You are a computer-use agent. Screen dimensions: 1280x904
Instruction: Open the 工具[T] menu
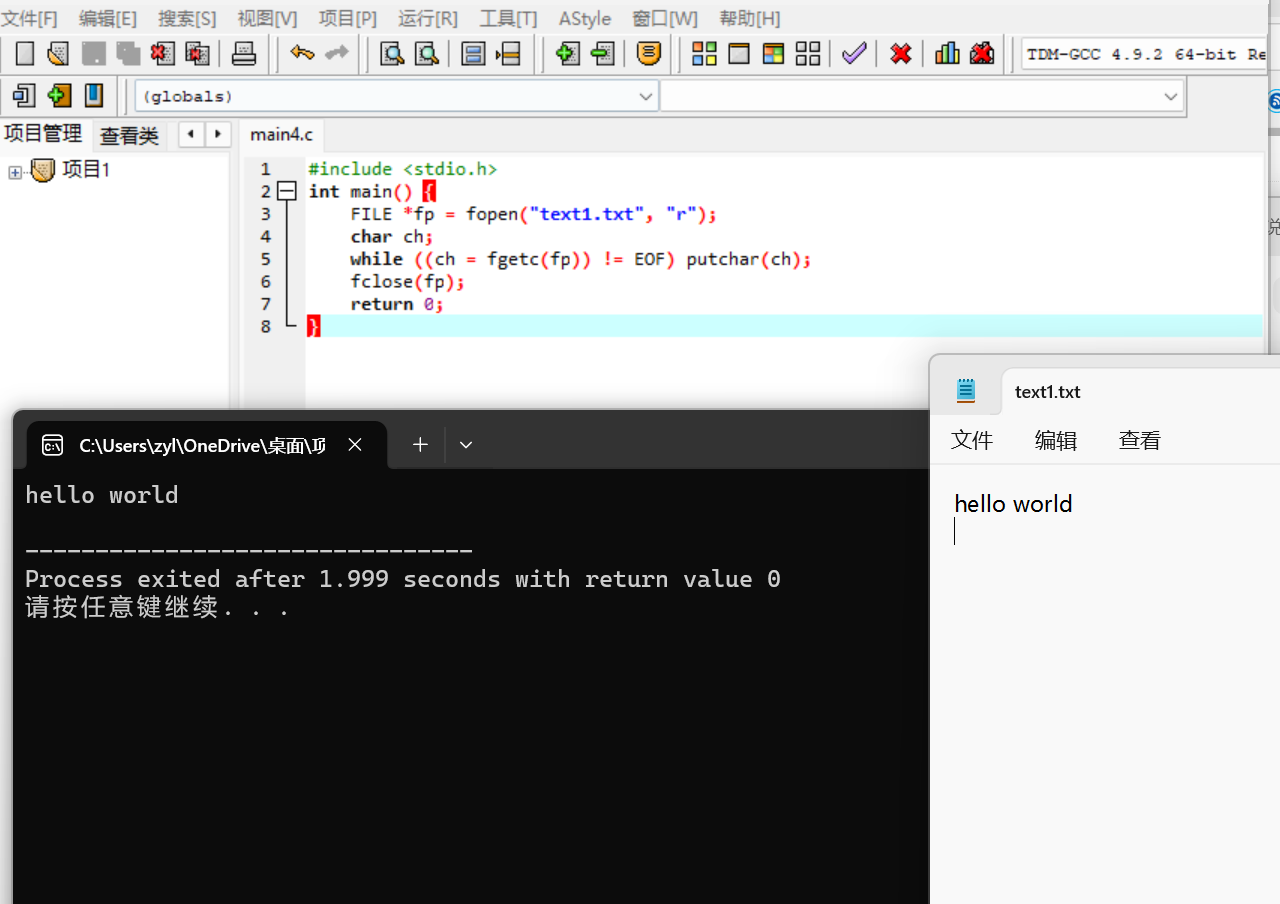tap(508, 18)
